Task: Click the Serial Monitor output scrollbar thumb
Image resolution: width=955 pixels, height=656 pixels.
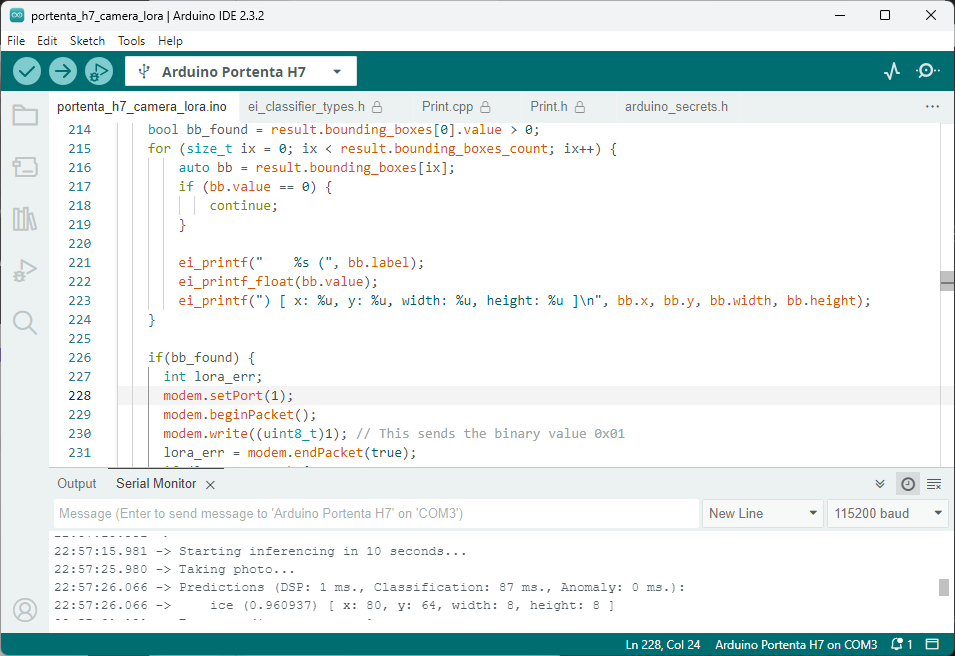Action: point(943,587)
